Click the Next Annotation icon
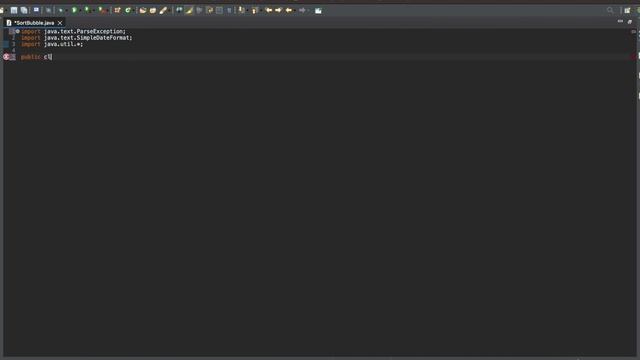This screenshot has width=640, height=360. pos(241,10)
